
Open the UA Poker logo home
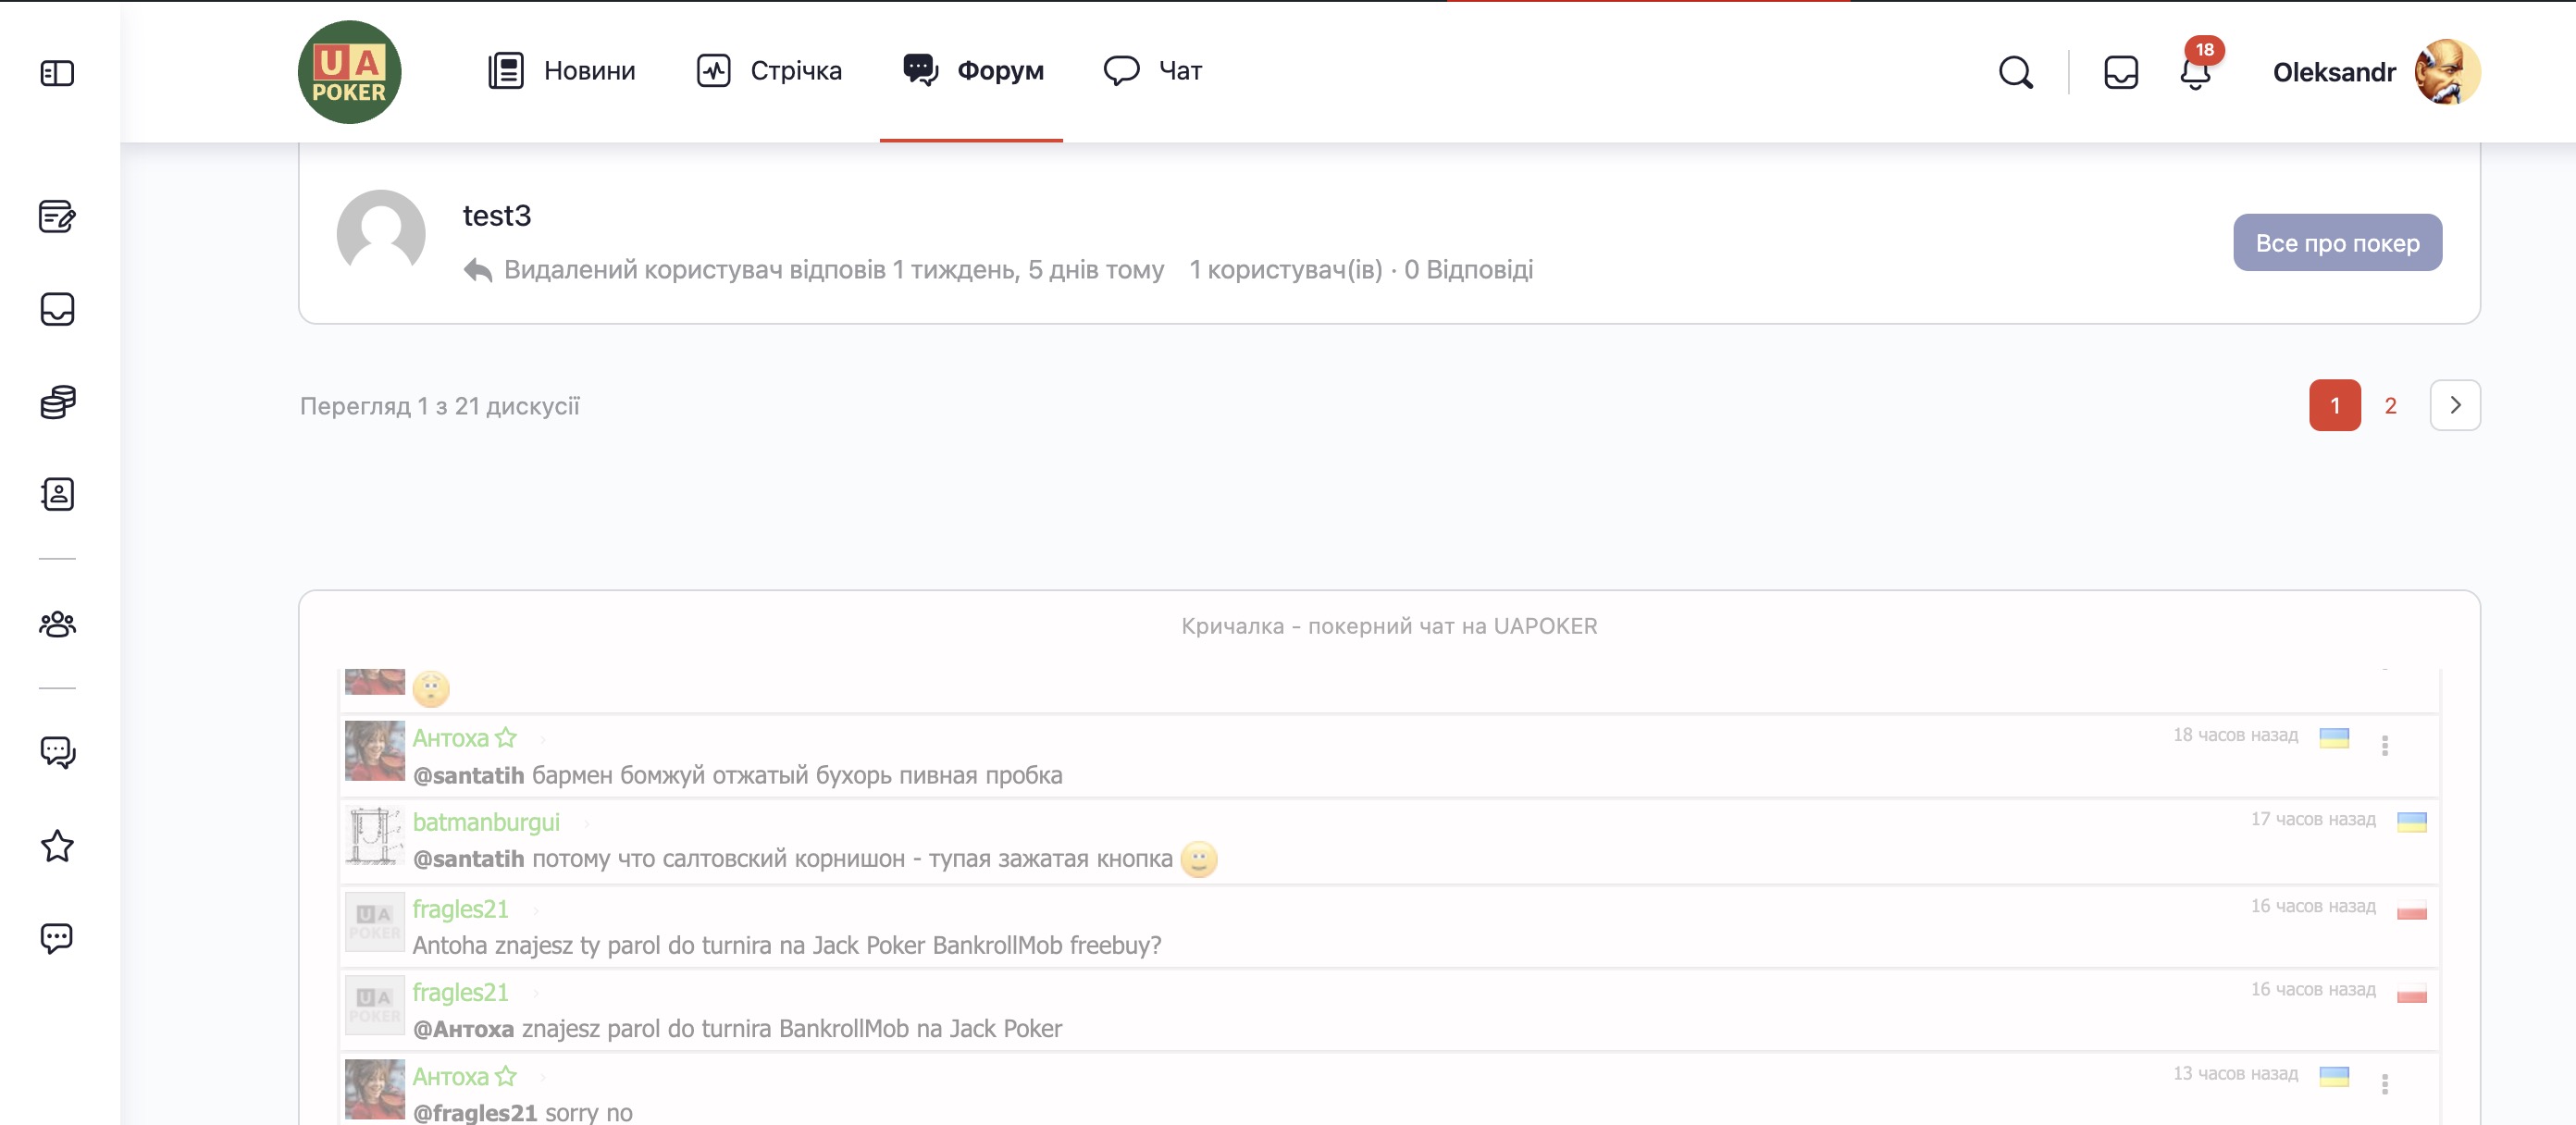pyautogui.click(x=349, y=72)
